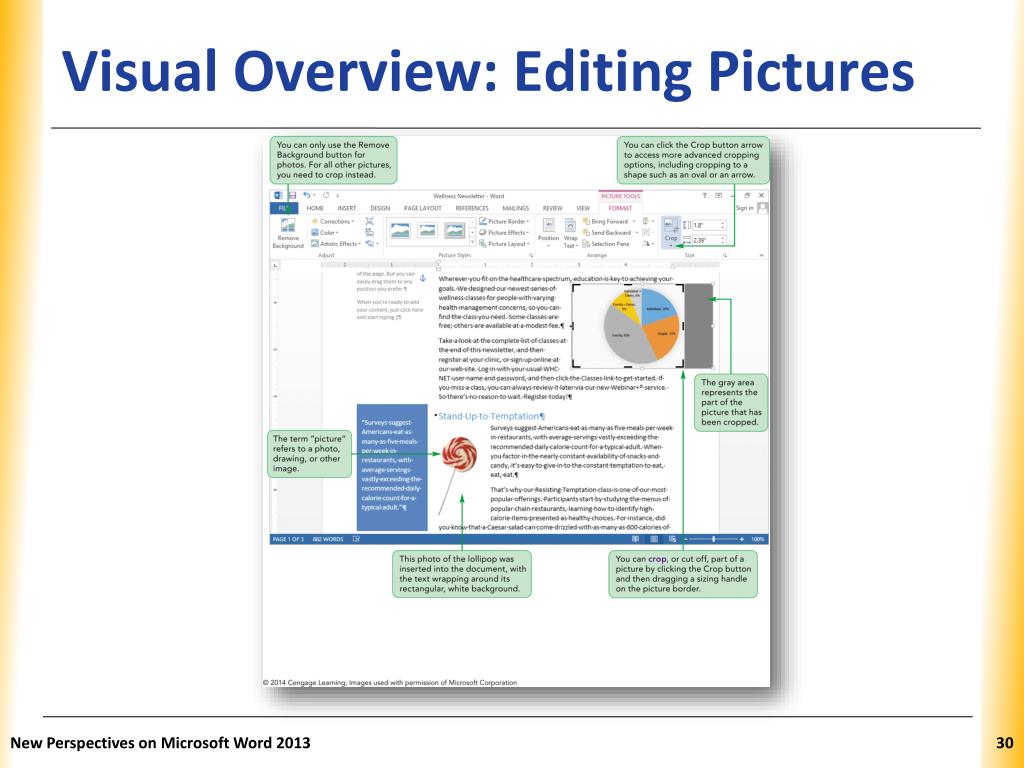Image resolution: width=1024 pixels, height=768 pixels.
Task: Switch to the VIEW tab
Action: pyautogui.click(x=583, y=208)
